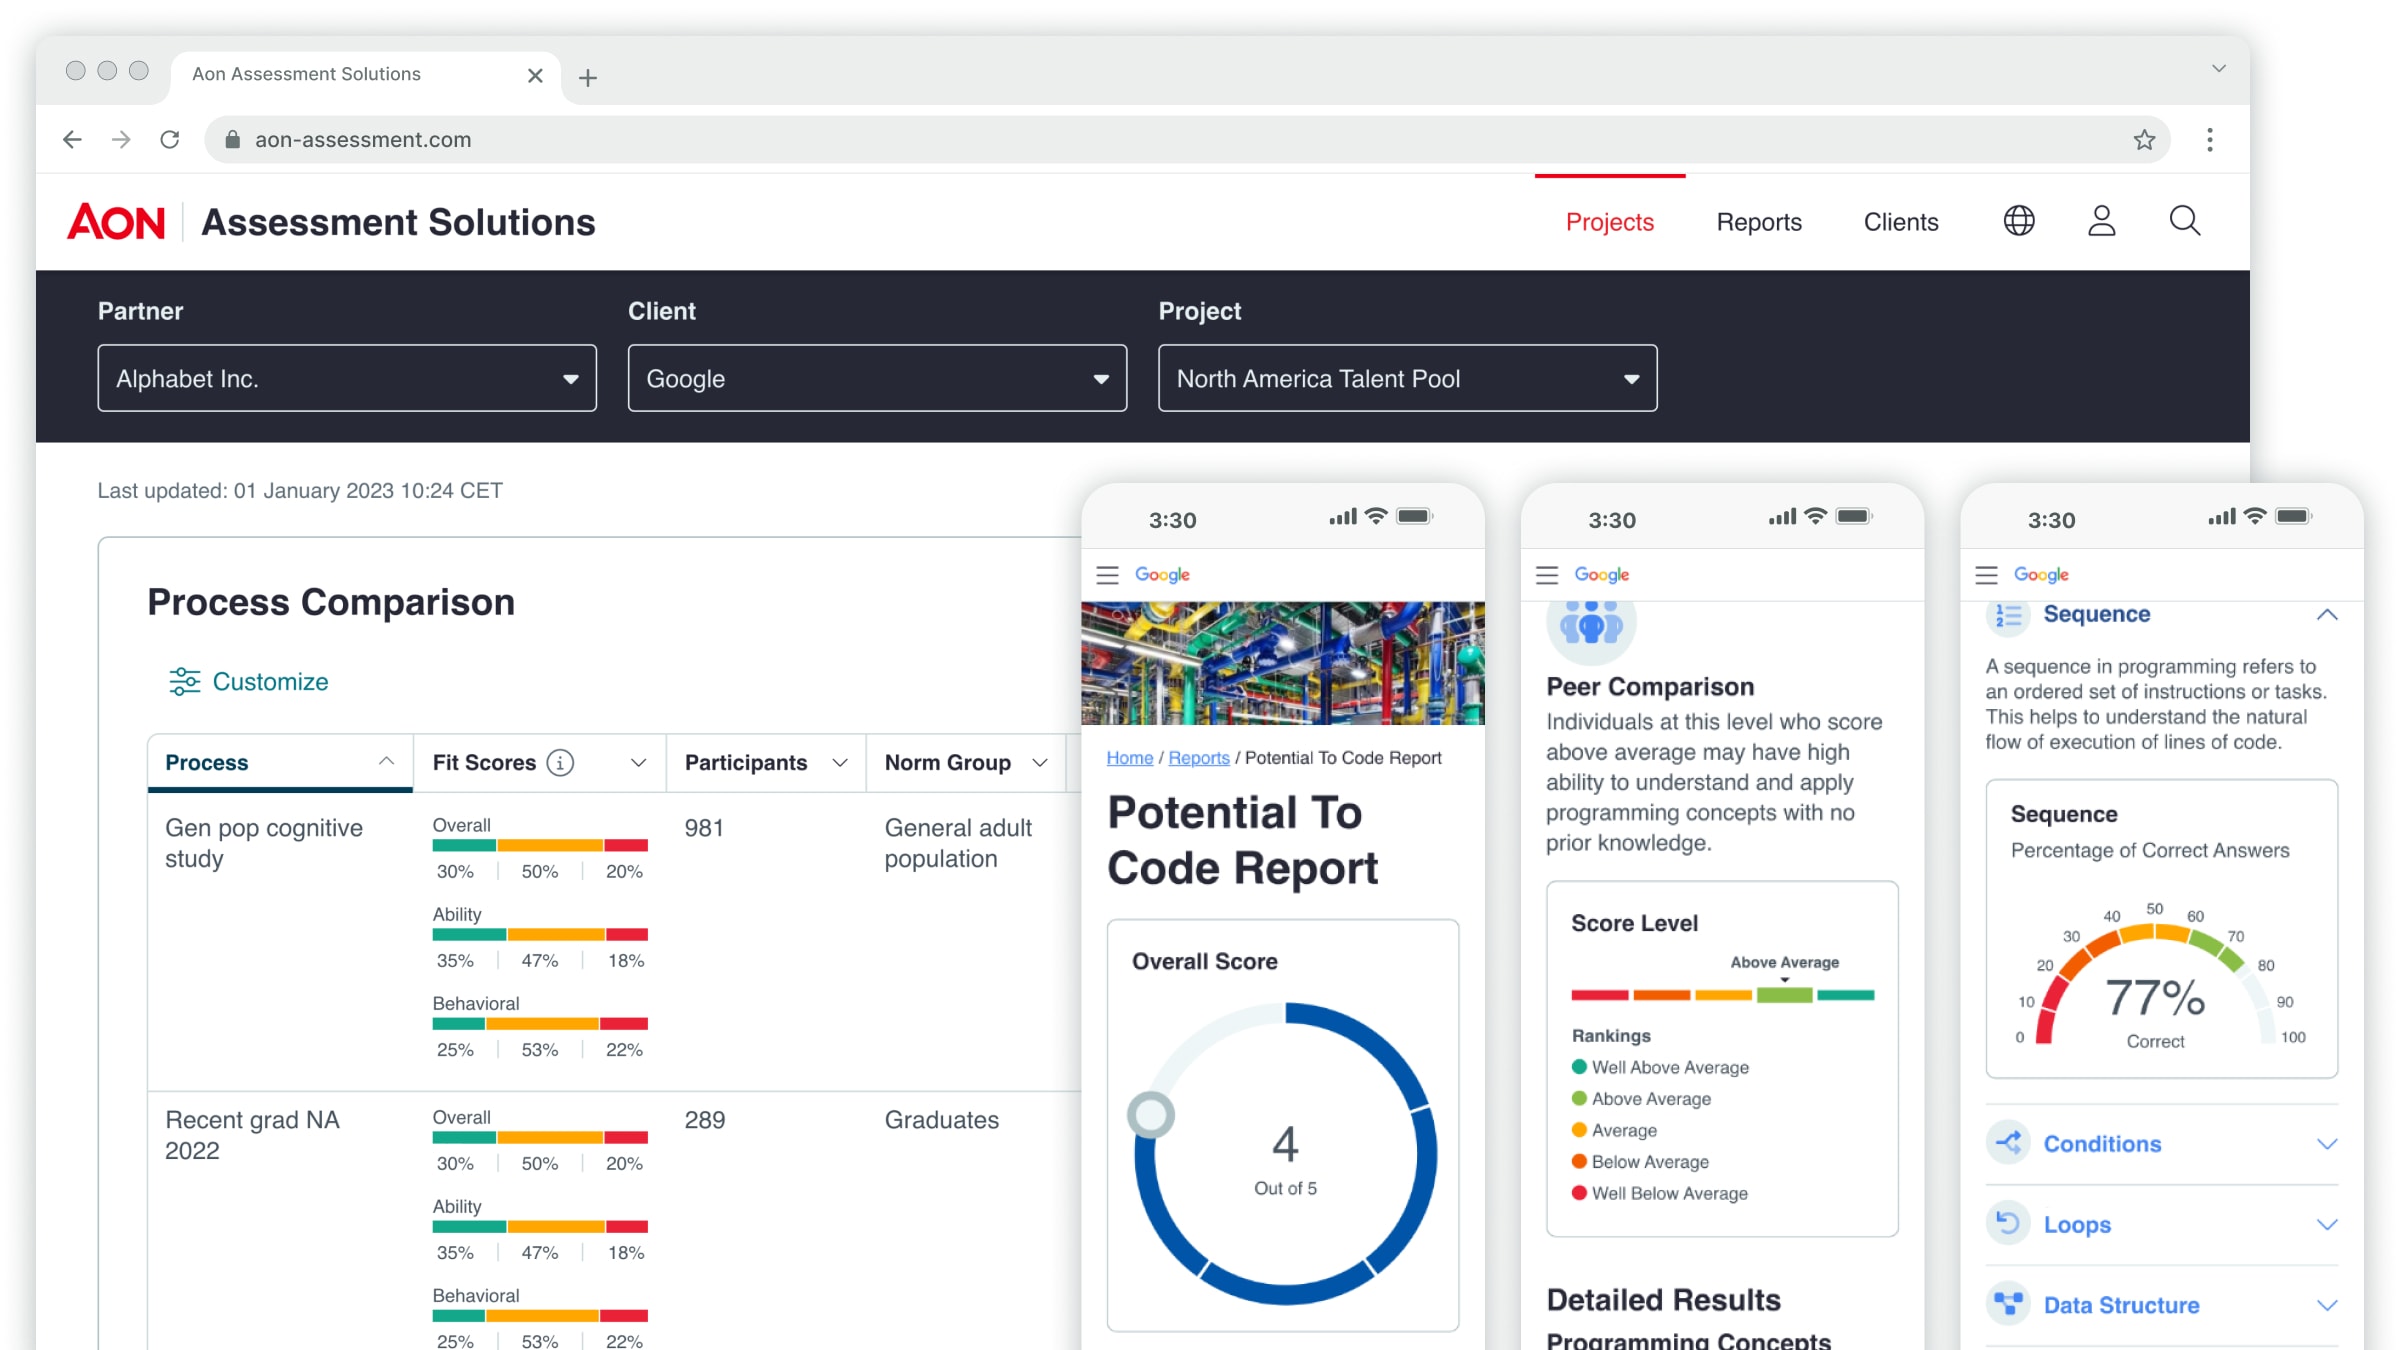Click the colorful pipes banner image

coord(1283,663)
